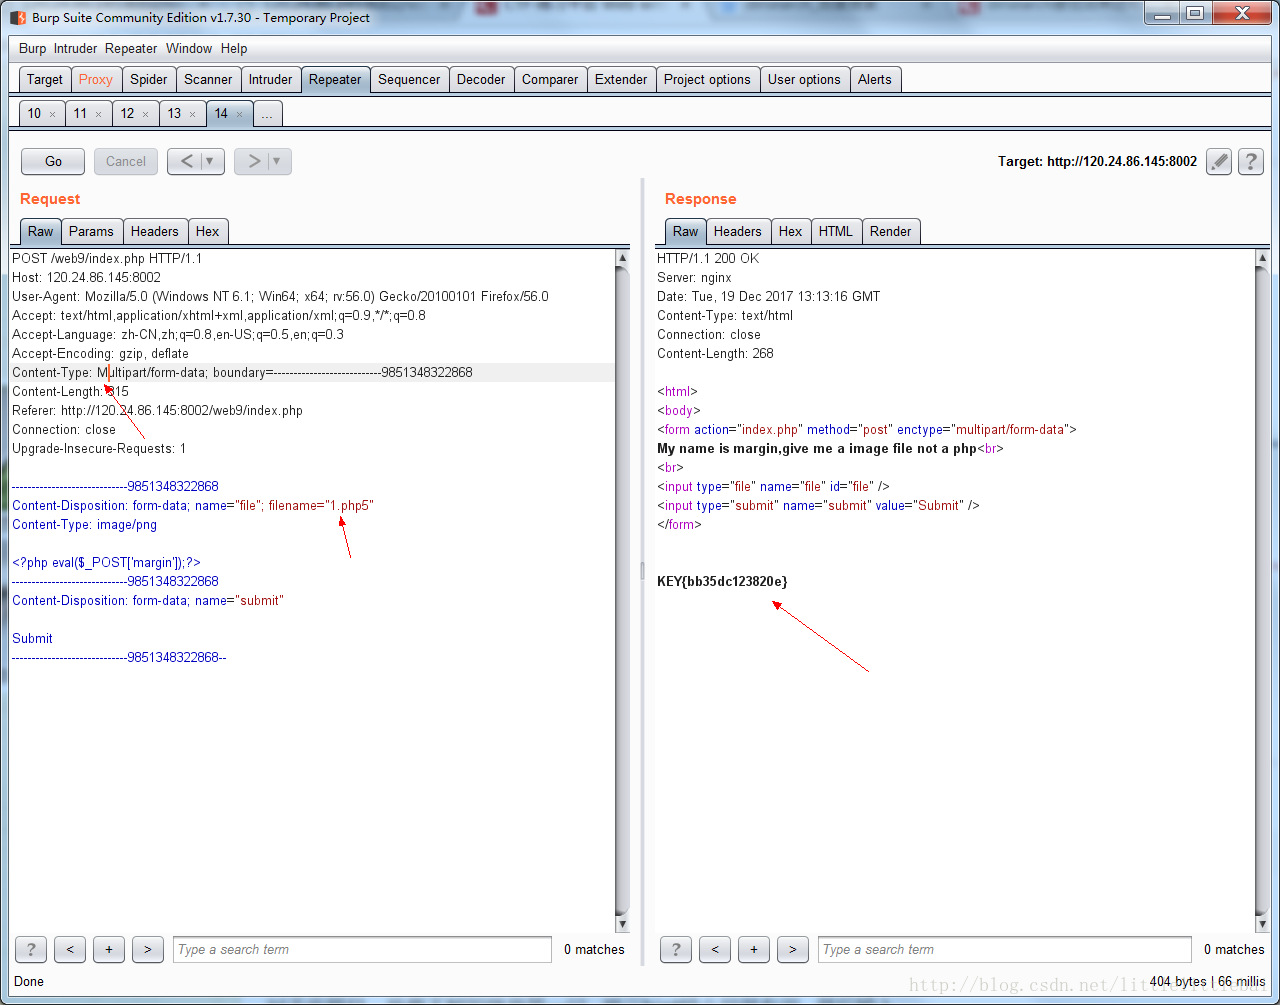Open the User options tab

804,80
